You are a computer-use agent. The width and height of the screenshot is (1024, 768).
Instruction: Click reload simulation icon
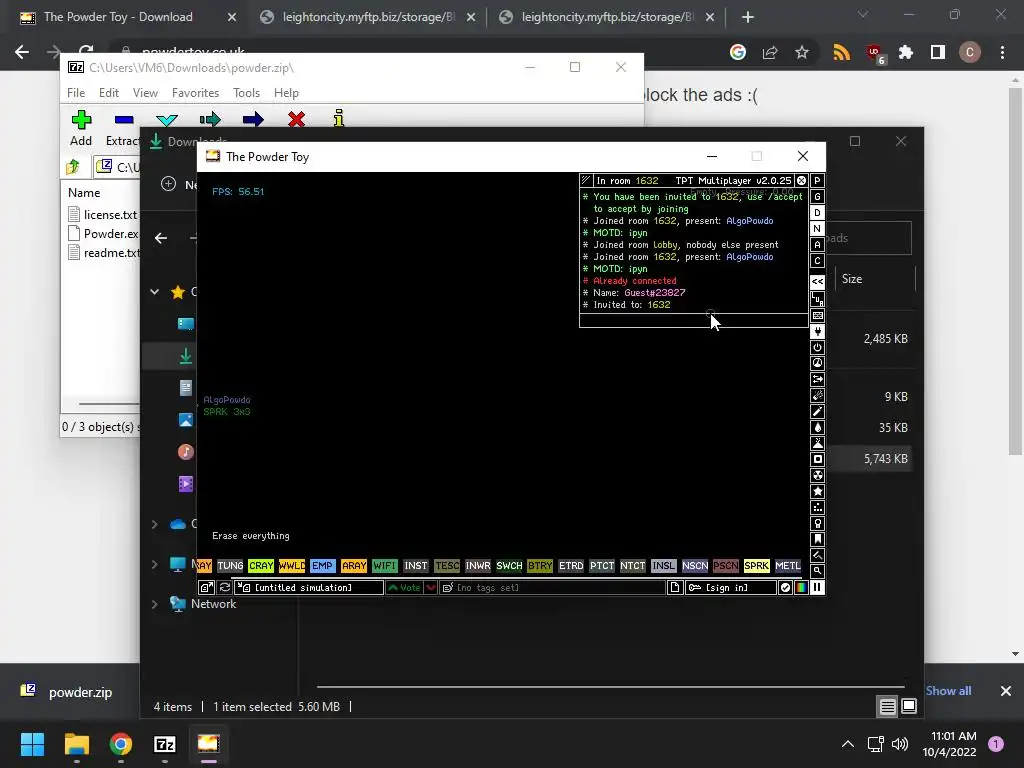[x=224, y=588]
